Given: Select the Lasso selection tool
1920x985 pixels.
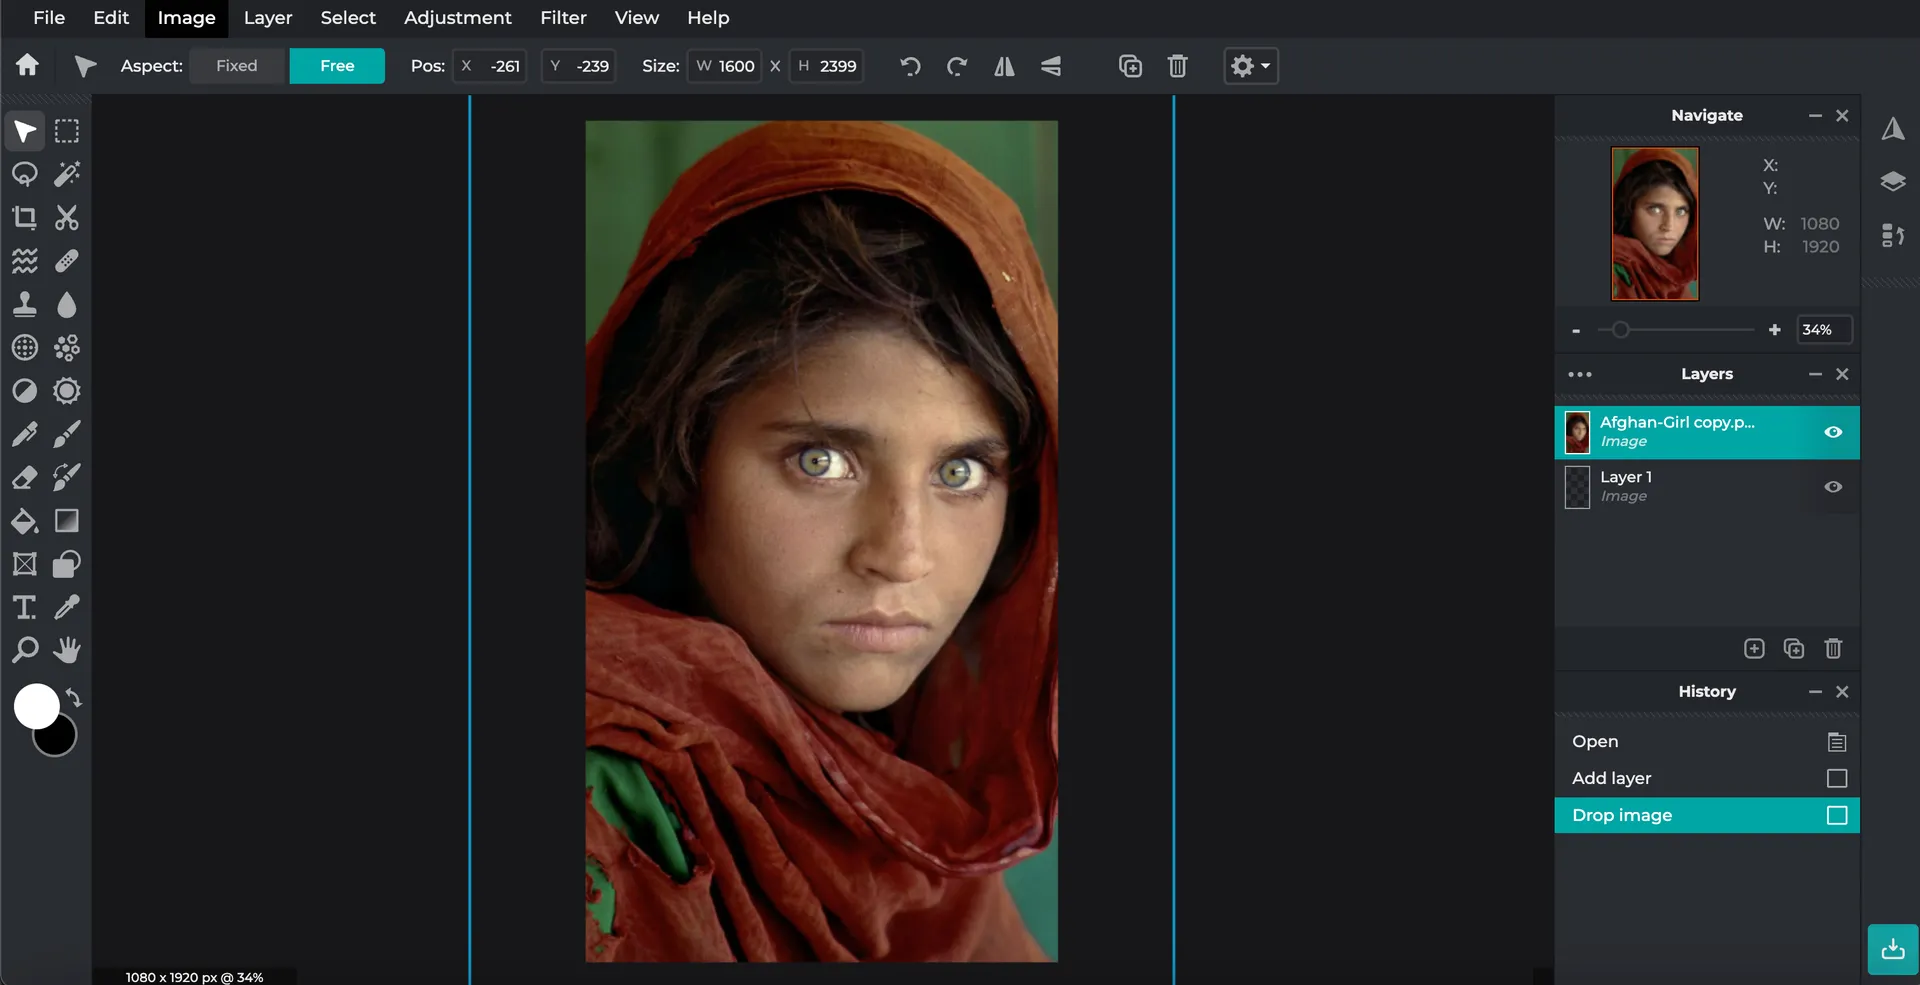Looking at the screenshot, I should coord(24,174).
